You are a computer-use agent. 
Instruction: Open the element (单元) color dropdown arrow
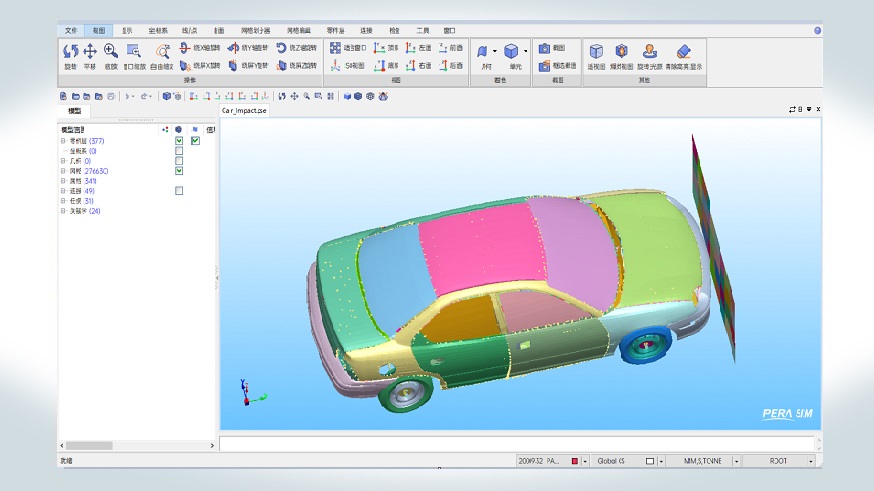point(526,51)
